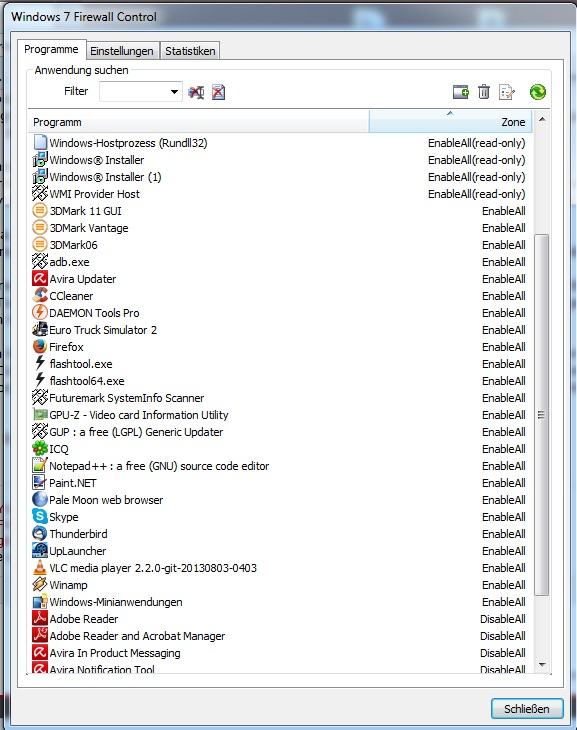This screenshot has width=577, height=730.
Task: Click EnableAll(read-only) zone for WMI Provider Host
Action: pos(476,194)
